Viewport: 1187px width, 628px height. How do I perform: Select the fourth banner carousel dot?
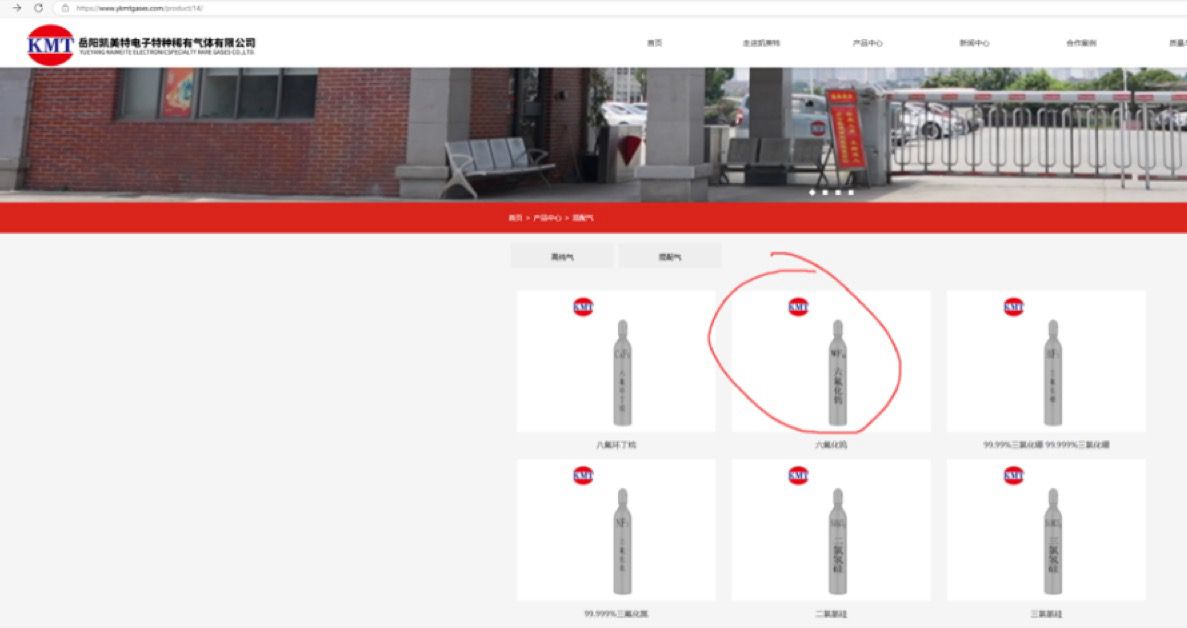tap(851, 192)
